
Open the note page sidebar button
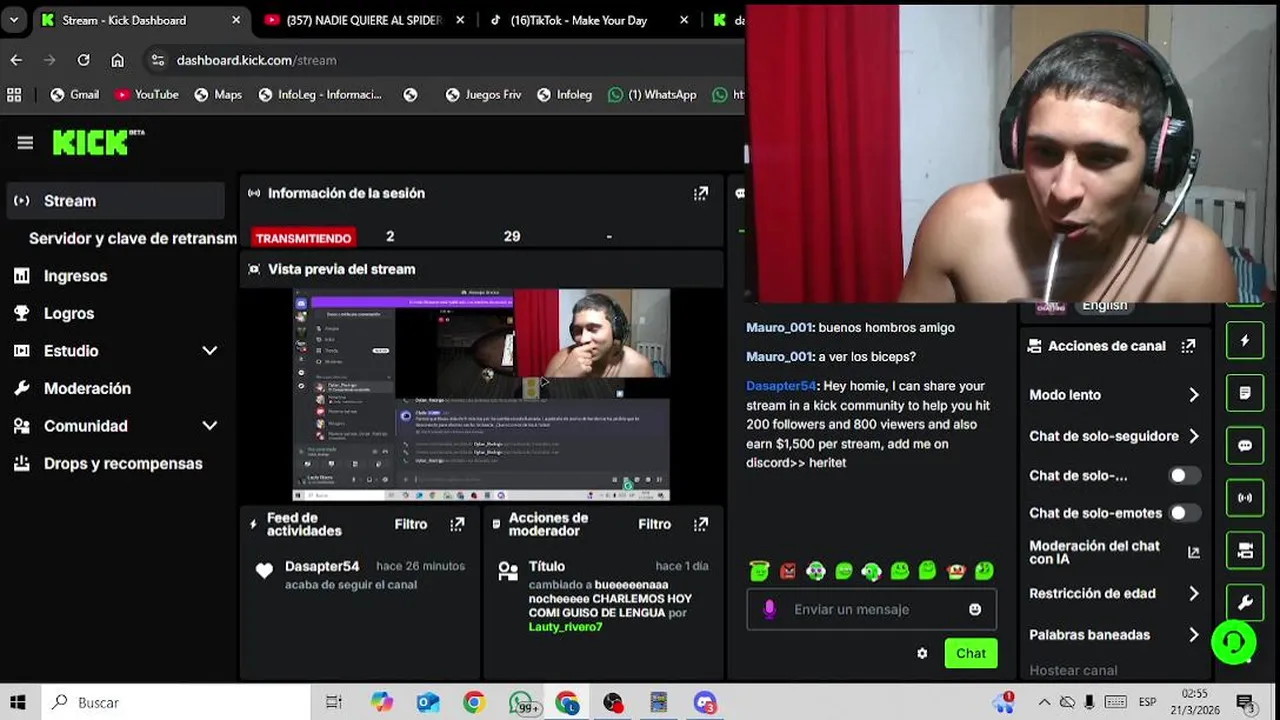point(1245,393)
